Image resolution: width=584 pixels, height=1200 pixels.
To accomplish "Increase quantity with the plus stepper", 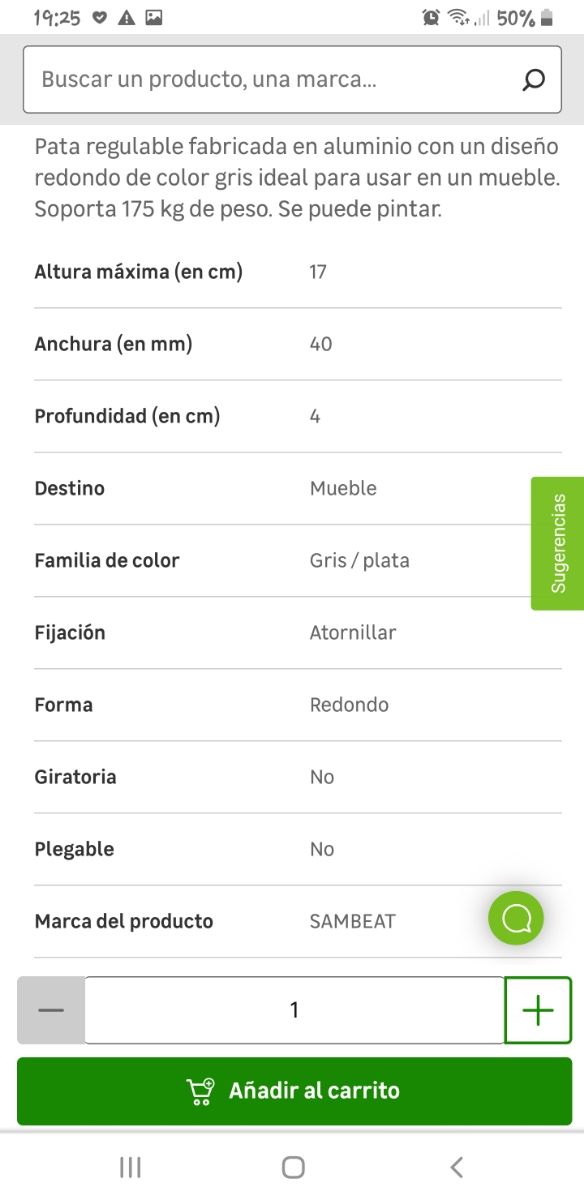I will click(538, 1009).
